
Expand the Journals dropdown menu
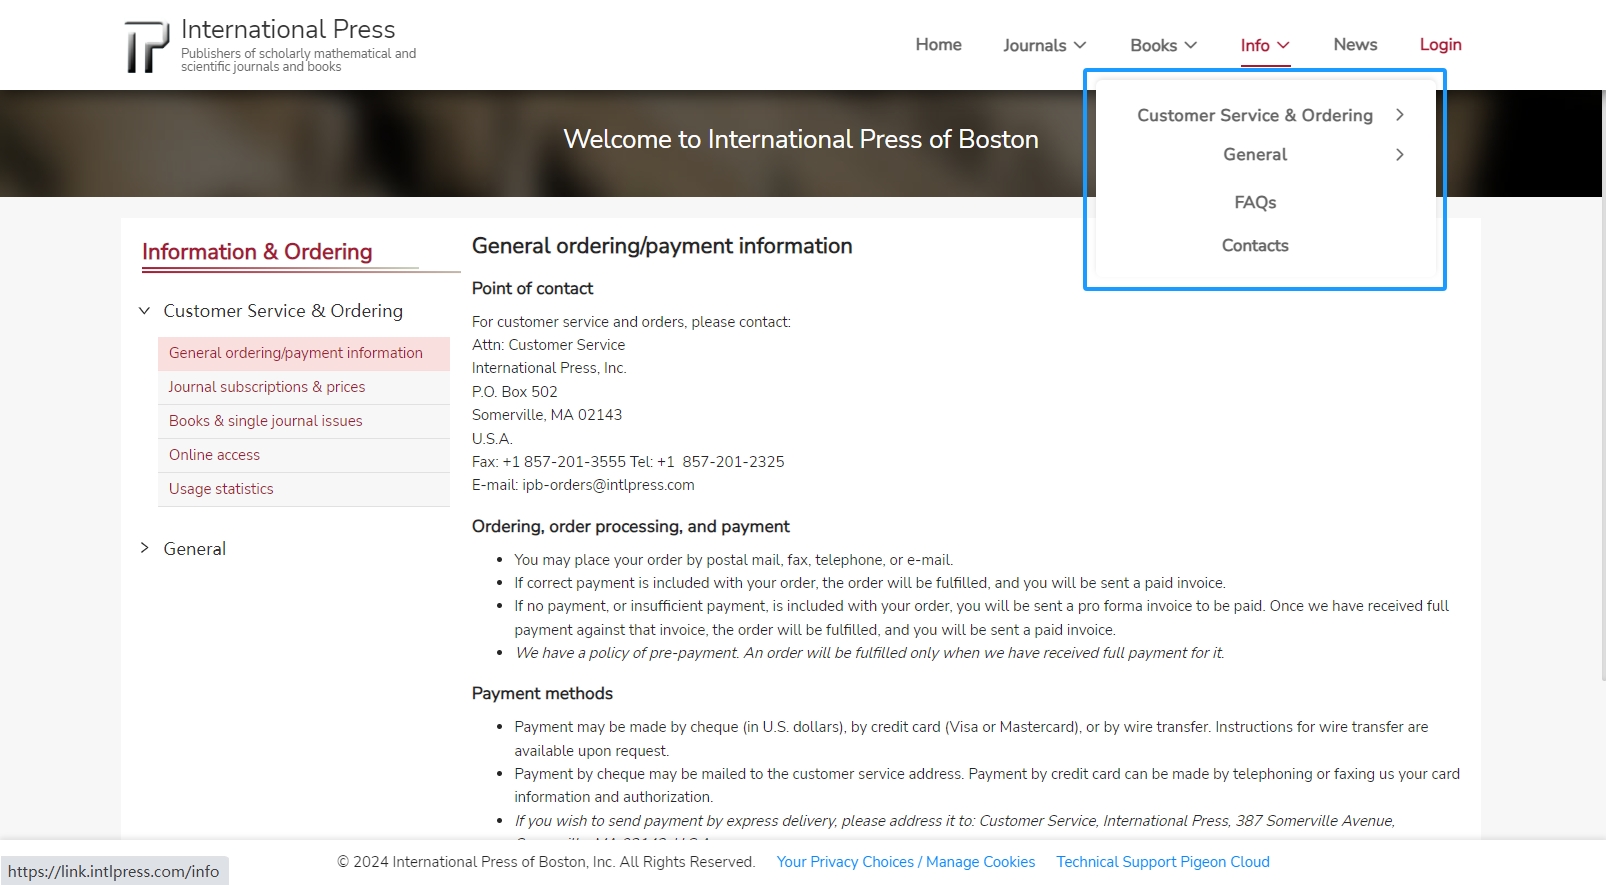[x=1044, y=45]
